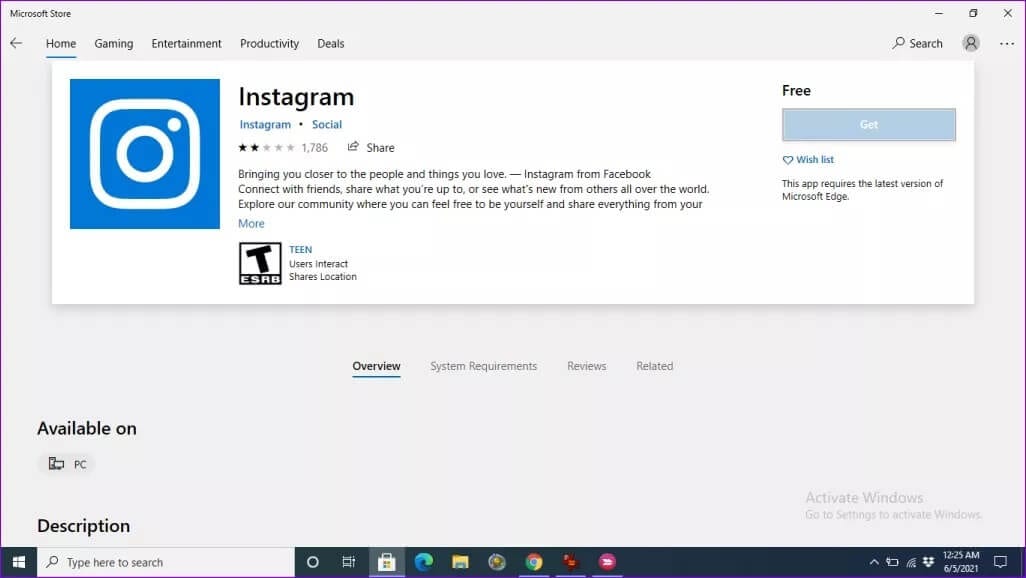Click the ESRB Teen rating badge

point(260,263)
